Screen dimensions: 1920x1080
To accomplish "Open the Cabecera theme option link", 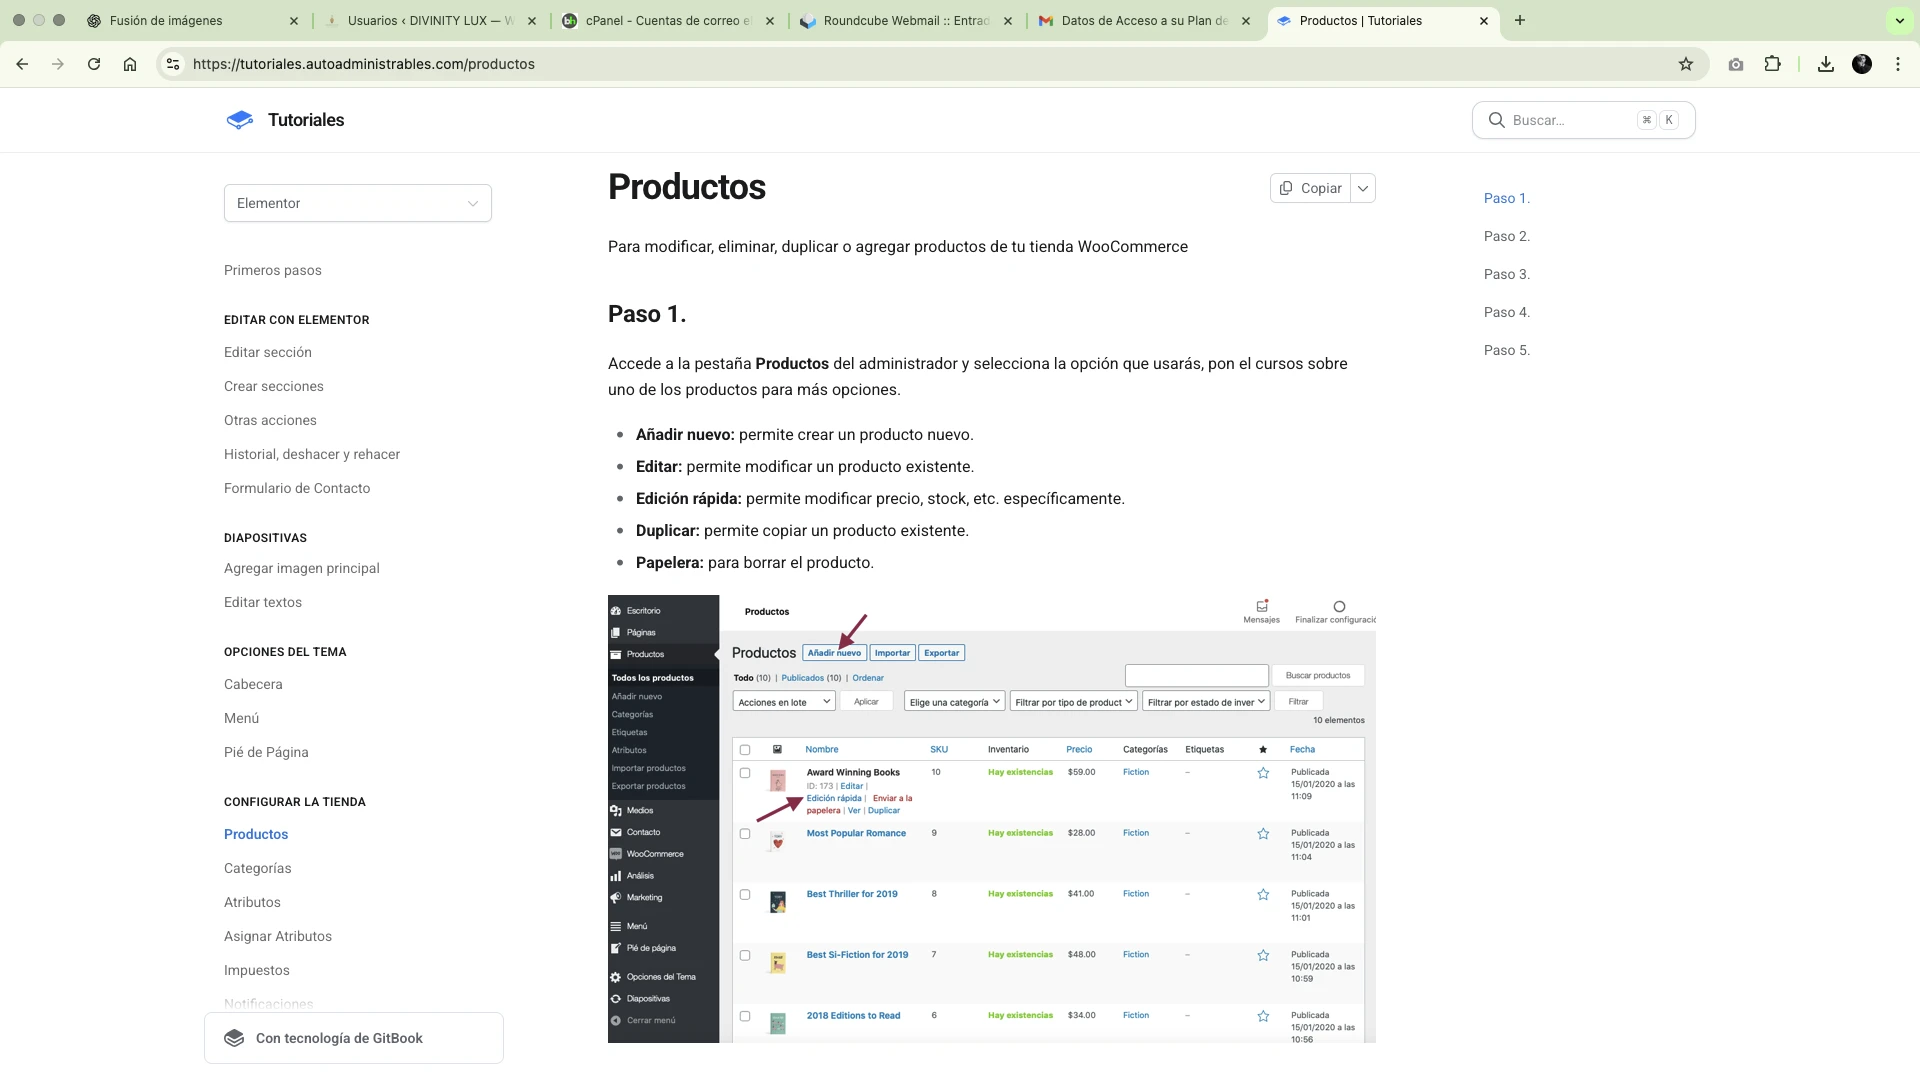I will [253, 684].
